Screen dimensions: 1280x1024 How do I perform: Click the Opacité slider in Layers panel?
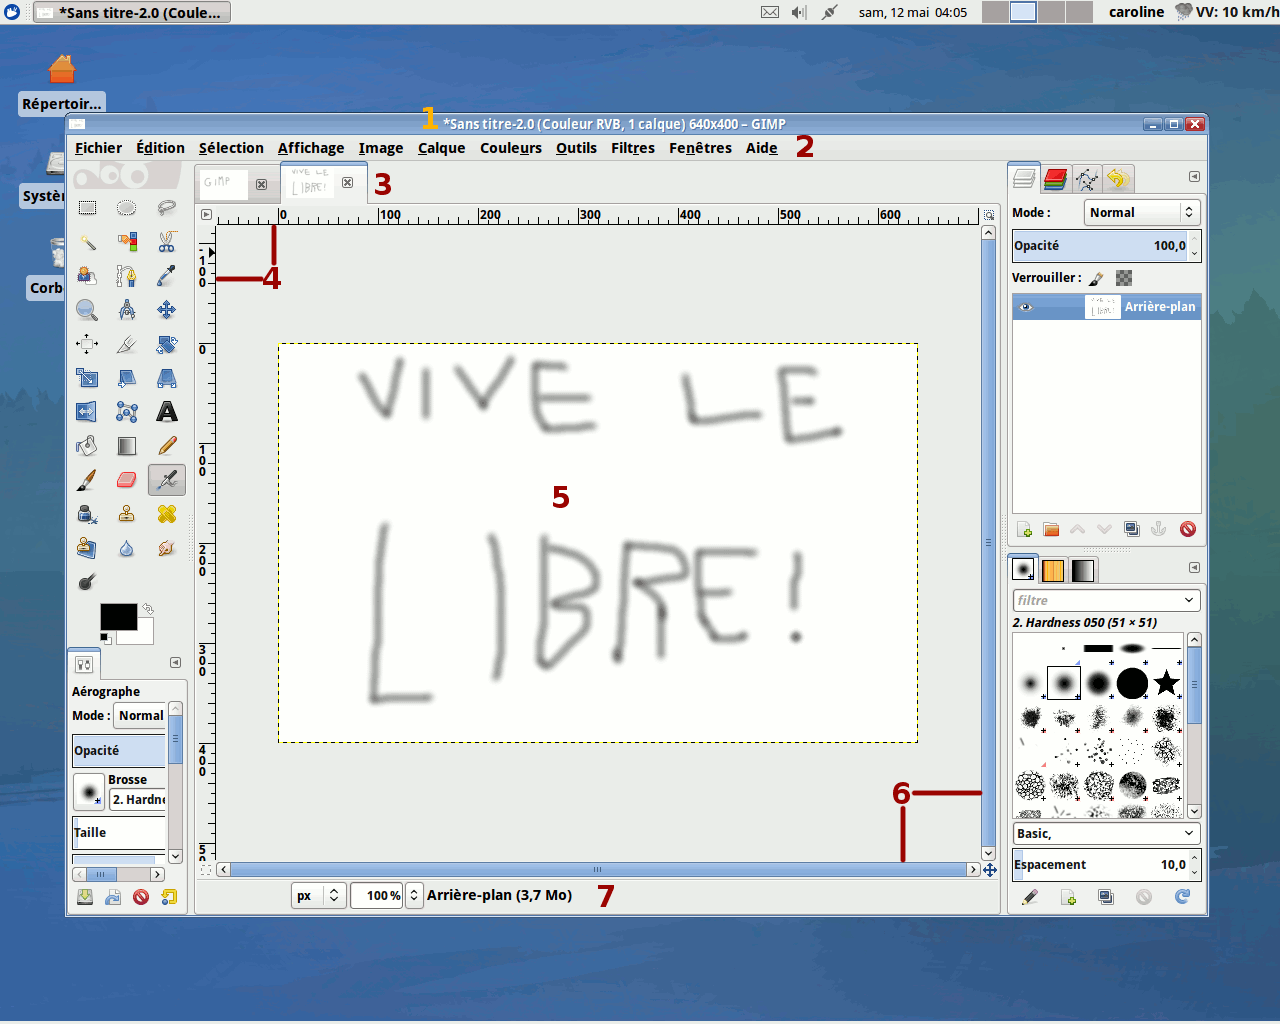[1098, 246]
